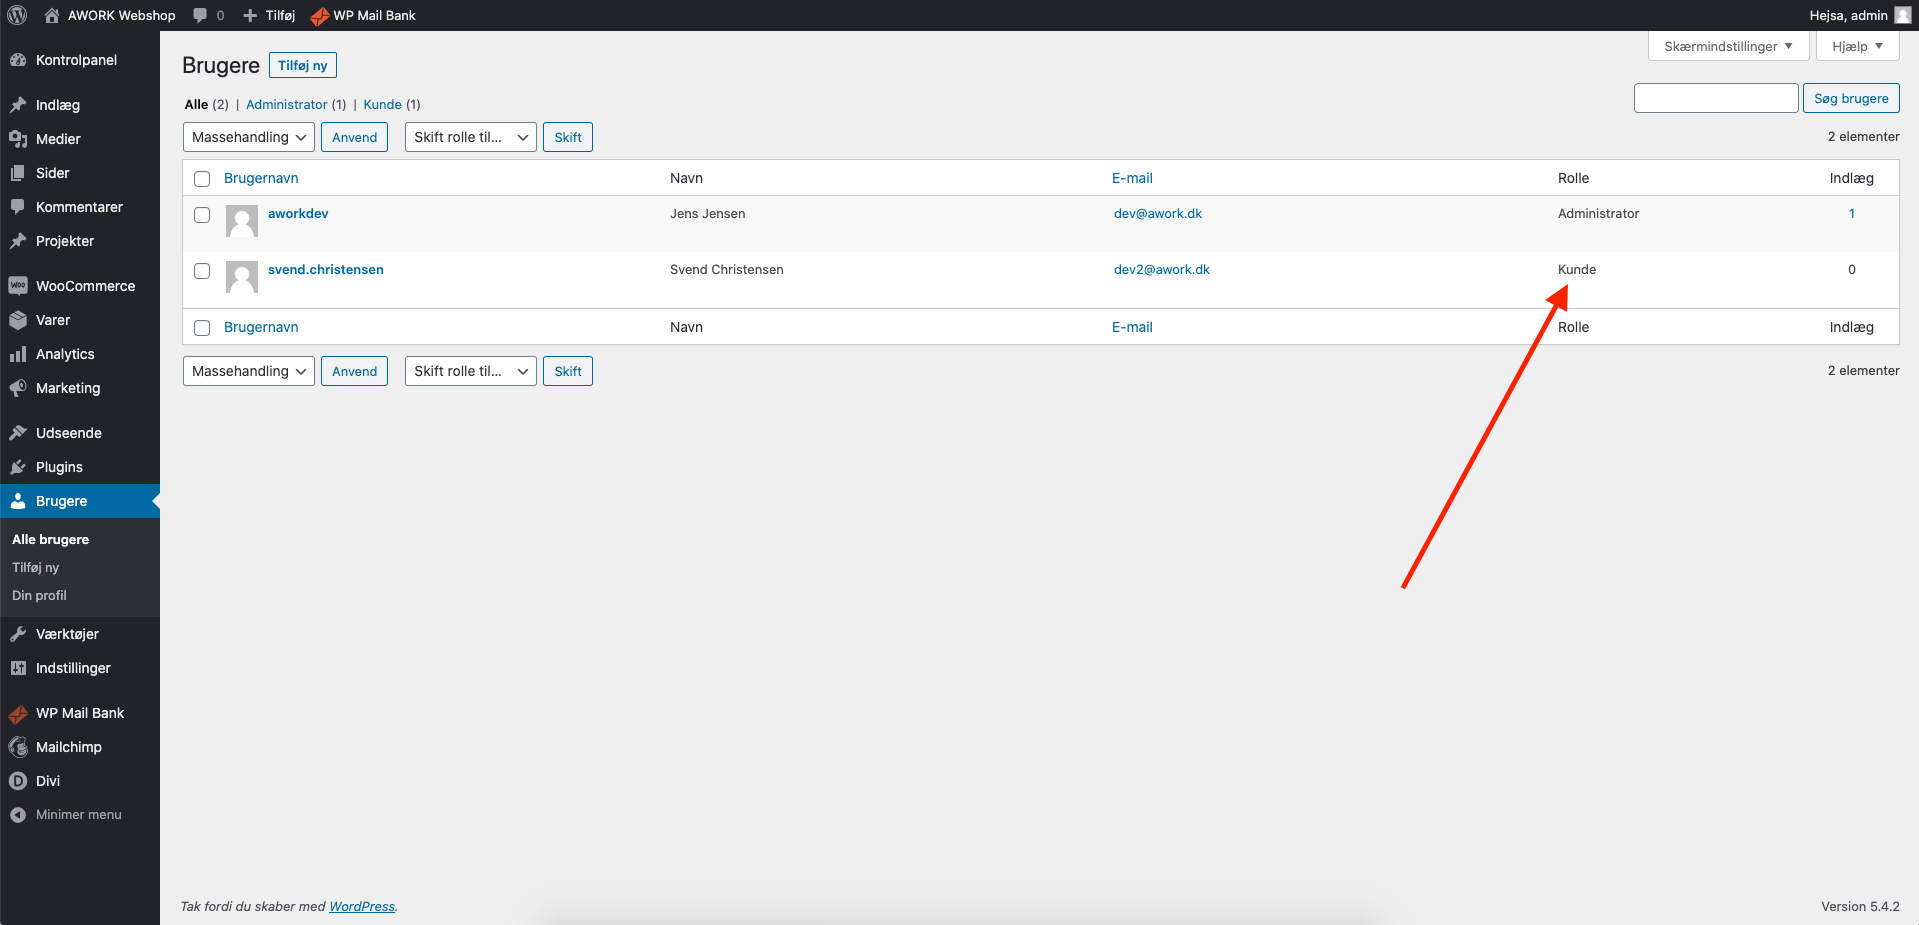Click the Marketing megaphone icon
Viewport: 1919px width, 925px height.
tap(18, 388)
